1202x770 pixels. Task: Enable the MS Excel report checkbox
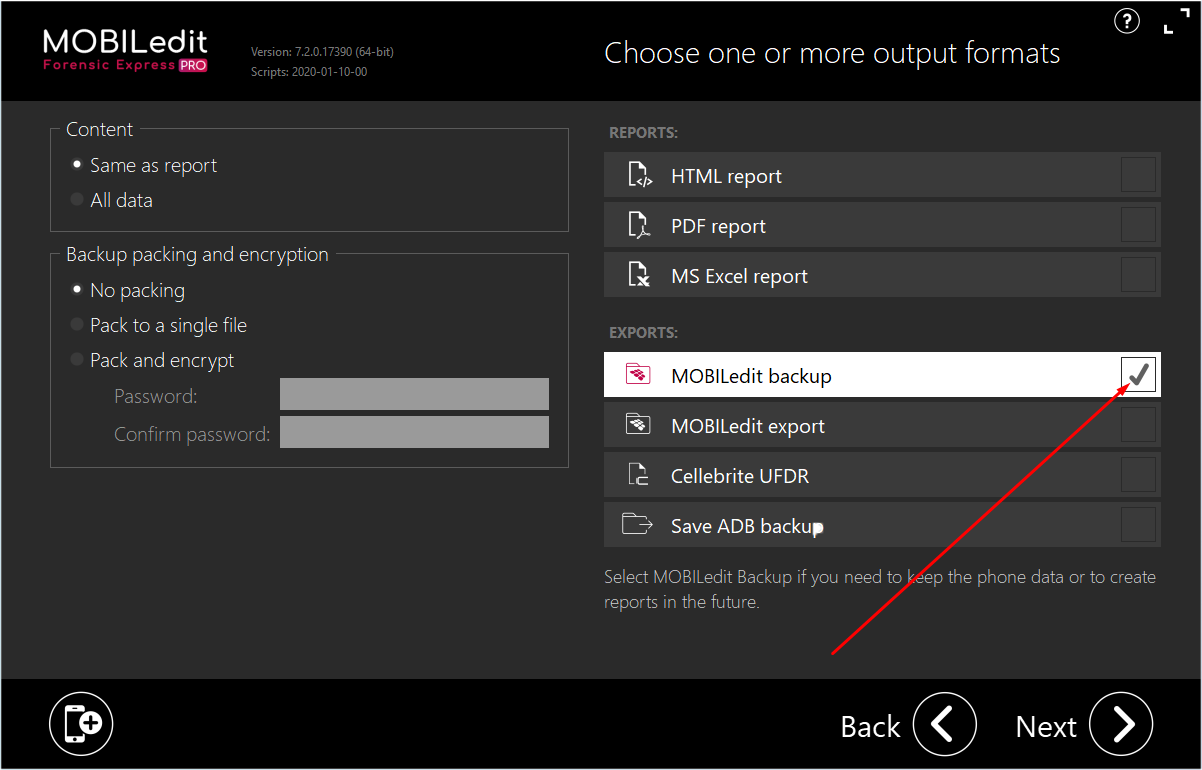(1138, 275)
